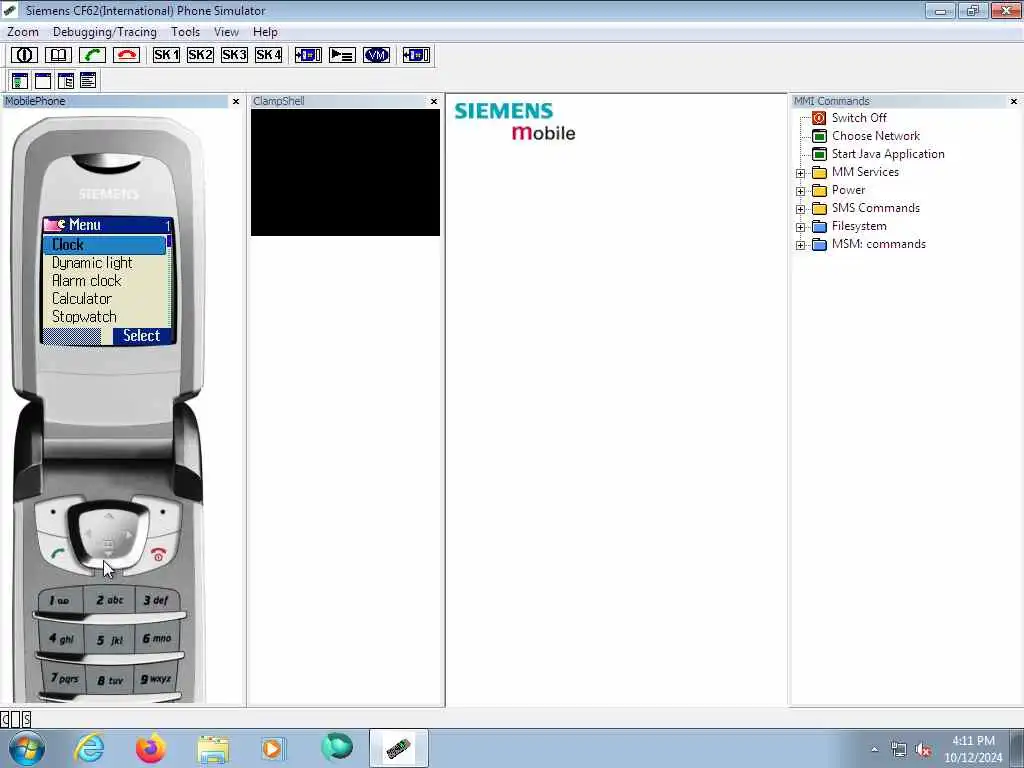
Task: Expand the Filesystem folder
Action: pyautogui.click(x=801, y=227)
